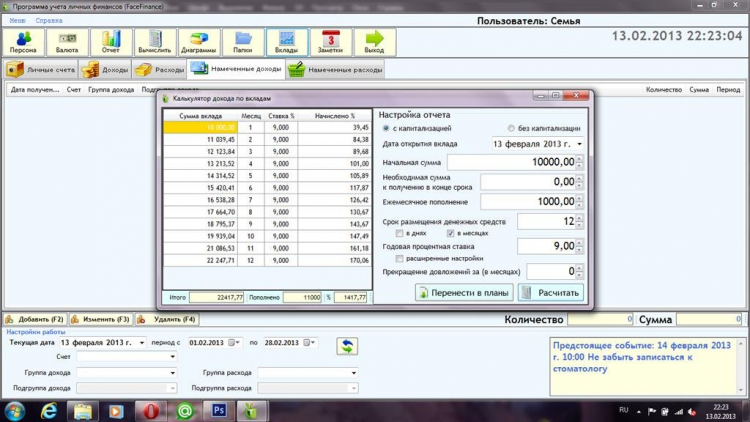This screenshot has height=422, width=750.
Task: Open Mail.ru agent icon on taskbar
Action: 185,411
